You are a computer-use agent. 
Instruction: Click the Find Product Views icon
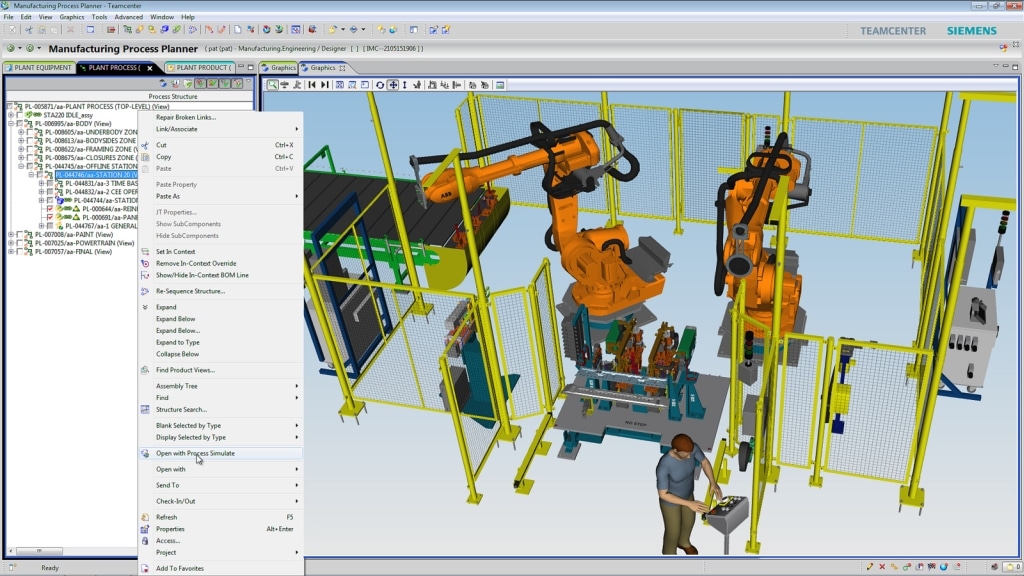tap(145, 370)
